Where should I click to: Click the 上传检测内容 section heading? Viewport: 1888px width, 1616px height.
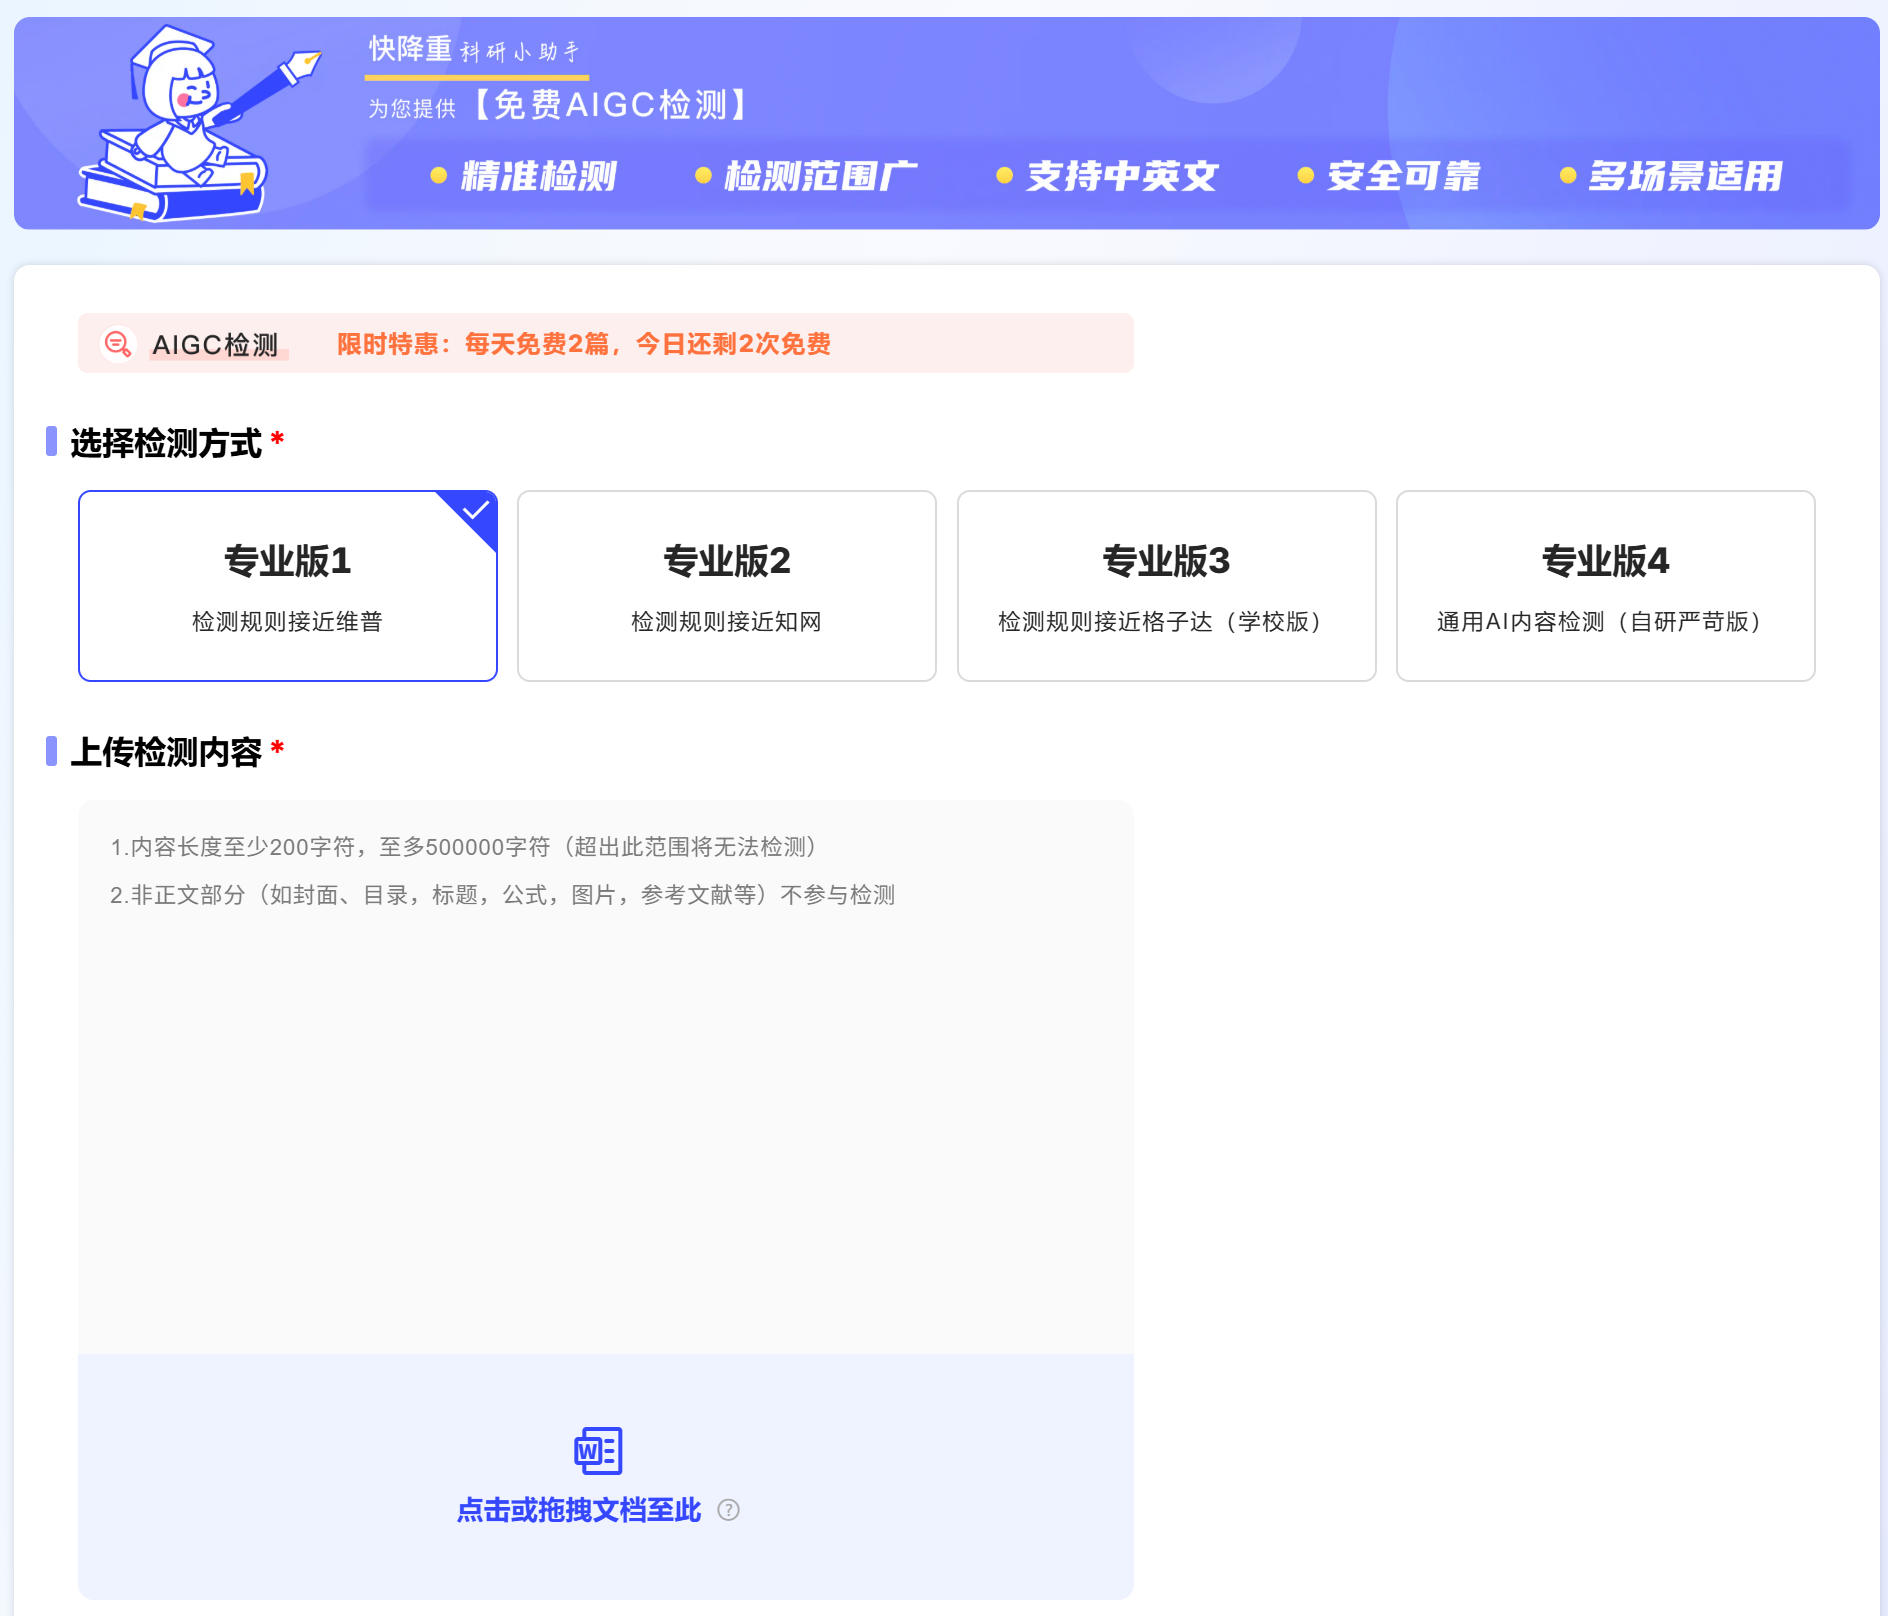[166, 752]
